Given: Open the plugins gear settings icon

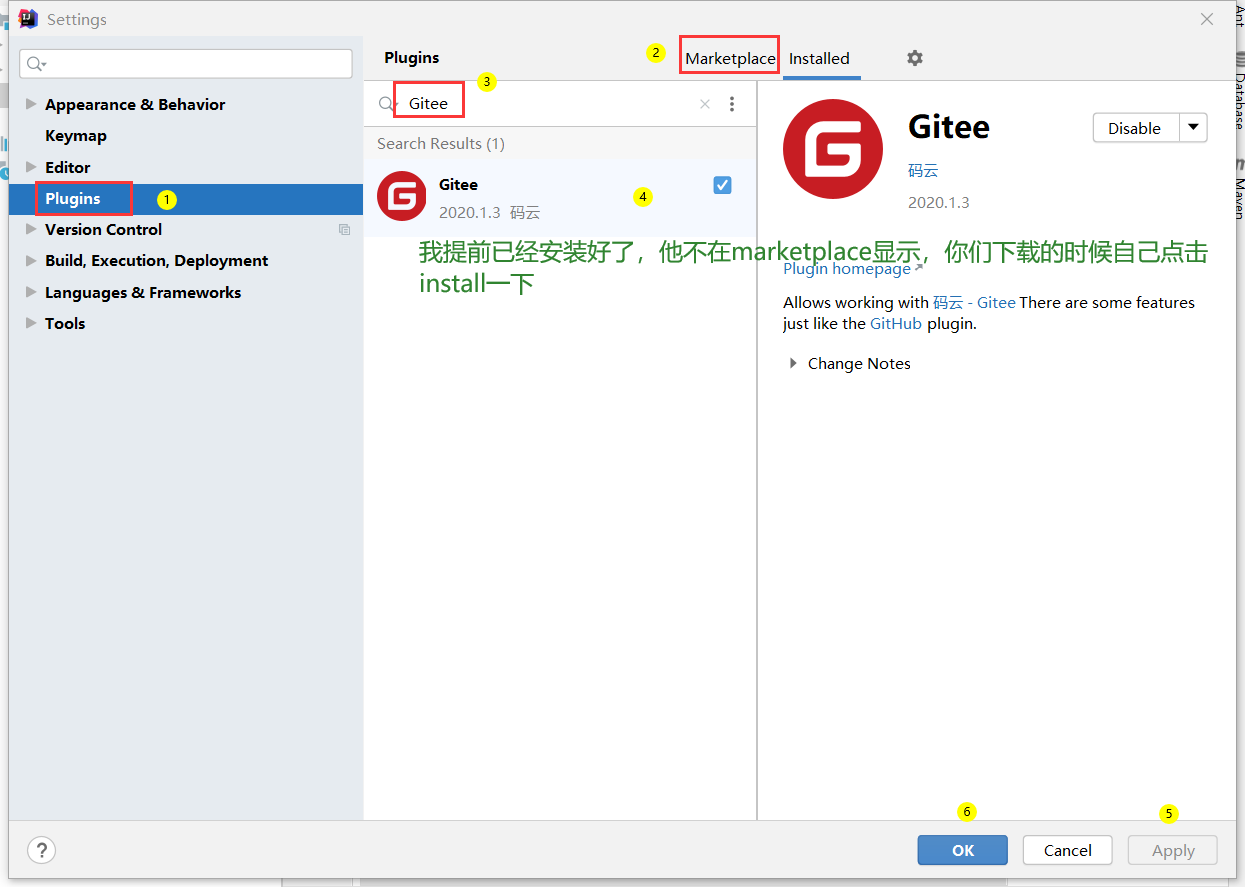Looking at the screenshot, I should [x=914, y=58].
